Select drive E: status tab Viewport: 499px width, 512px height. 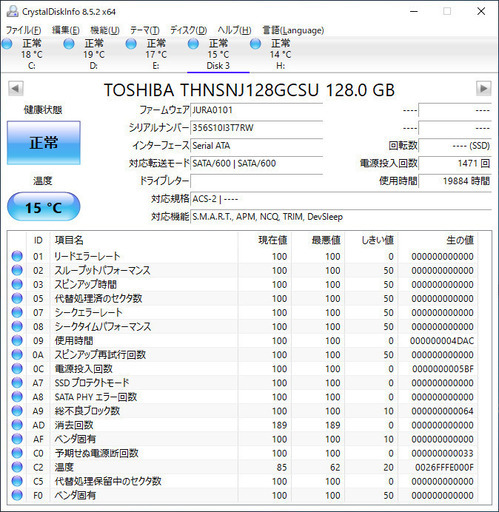point(156,54)
